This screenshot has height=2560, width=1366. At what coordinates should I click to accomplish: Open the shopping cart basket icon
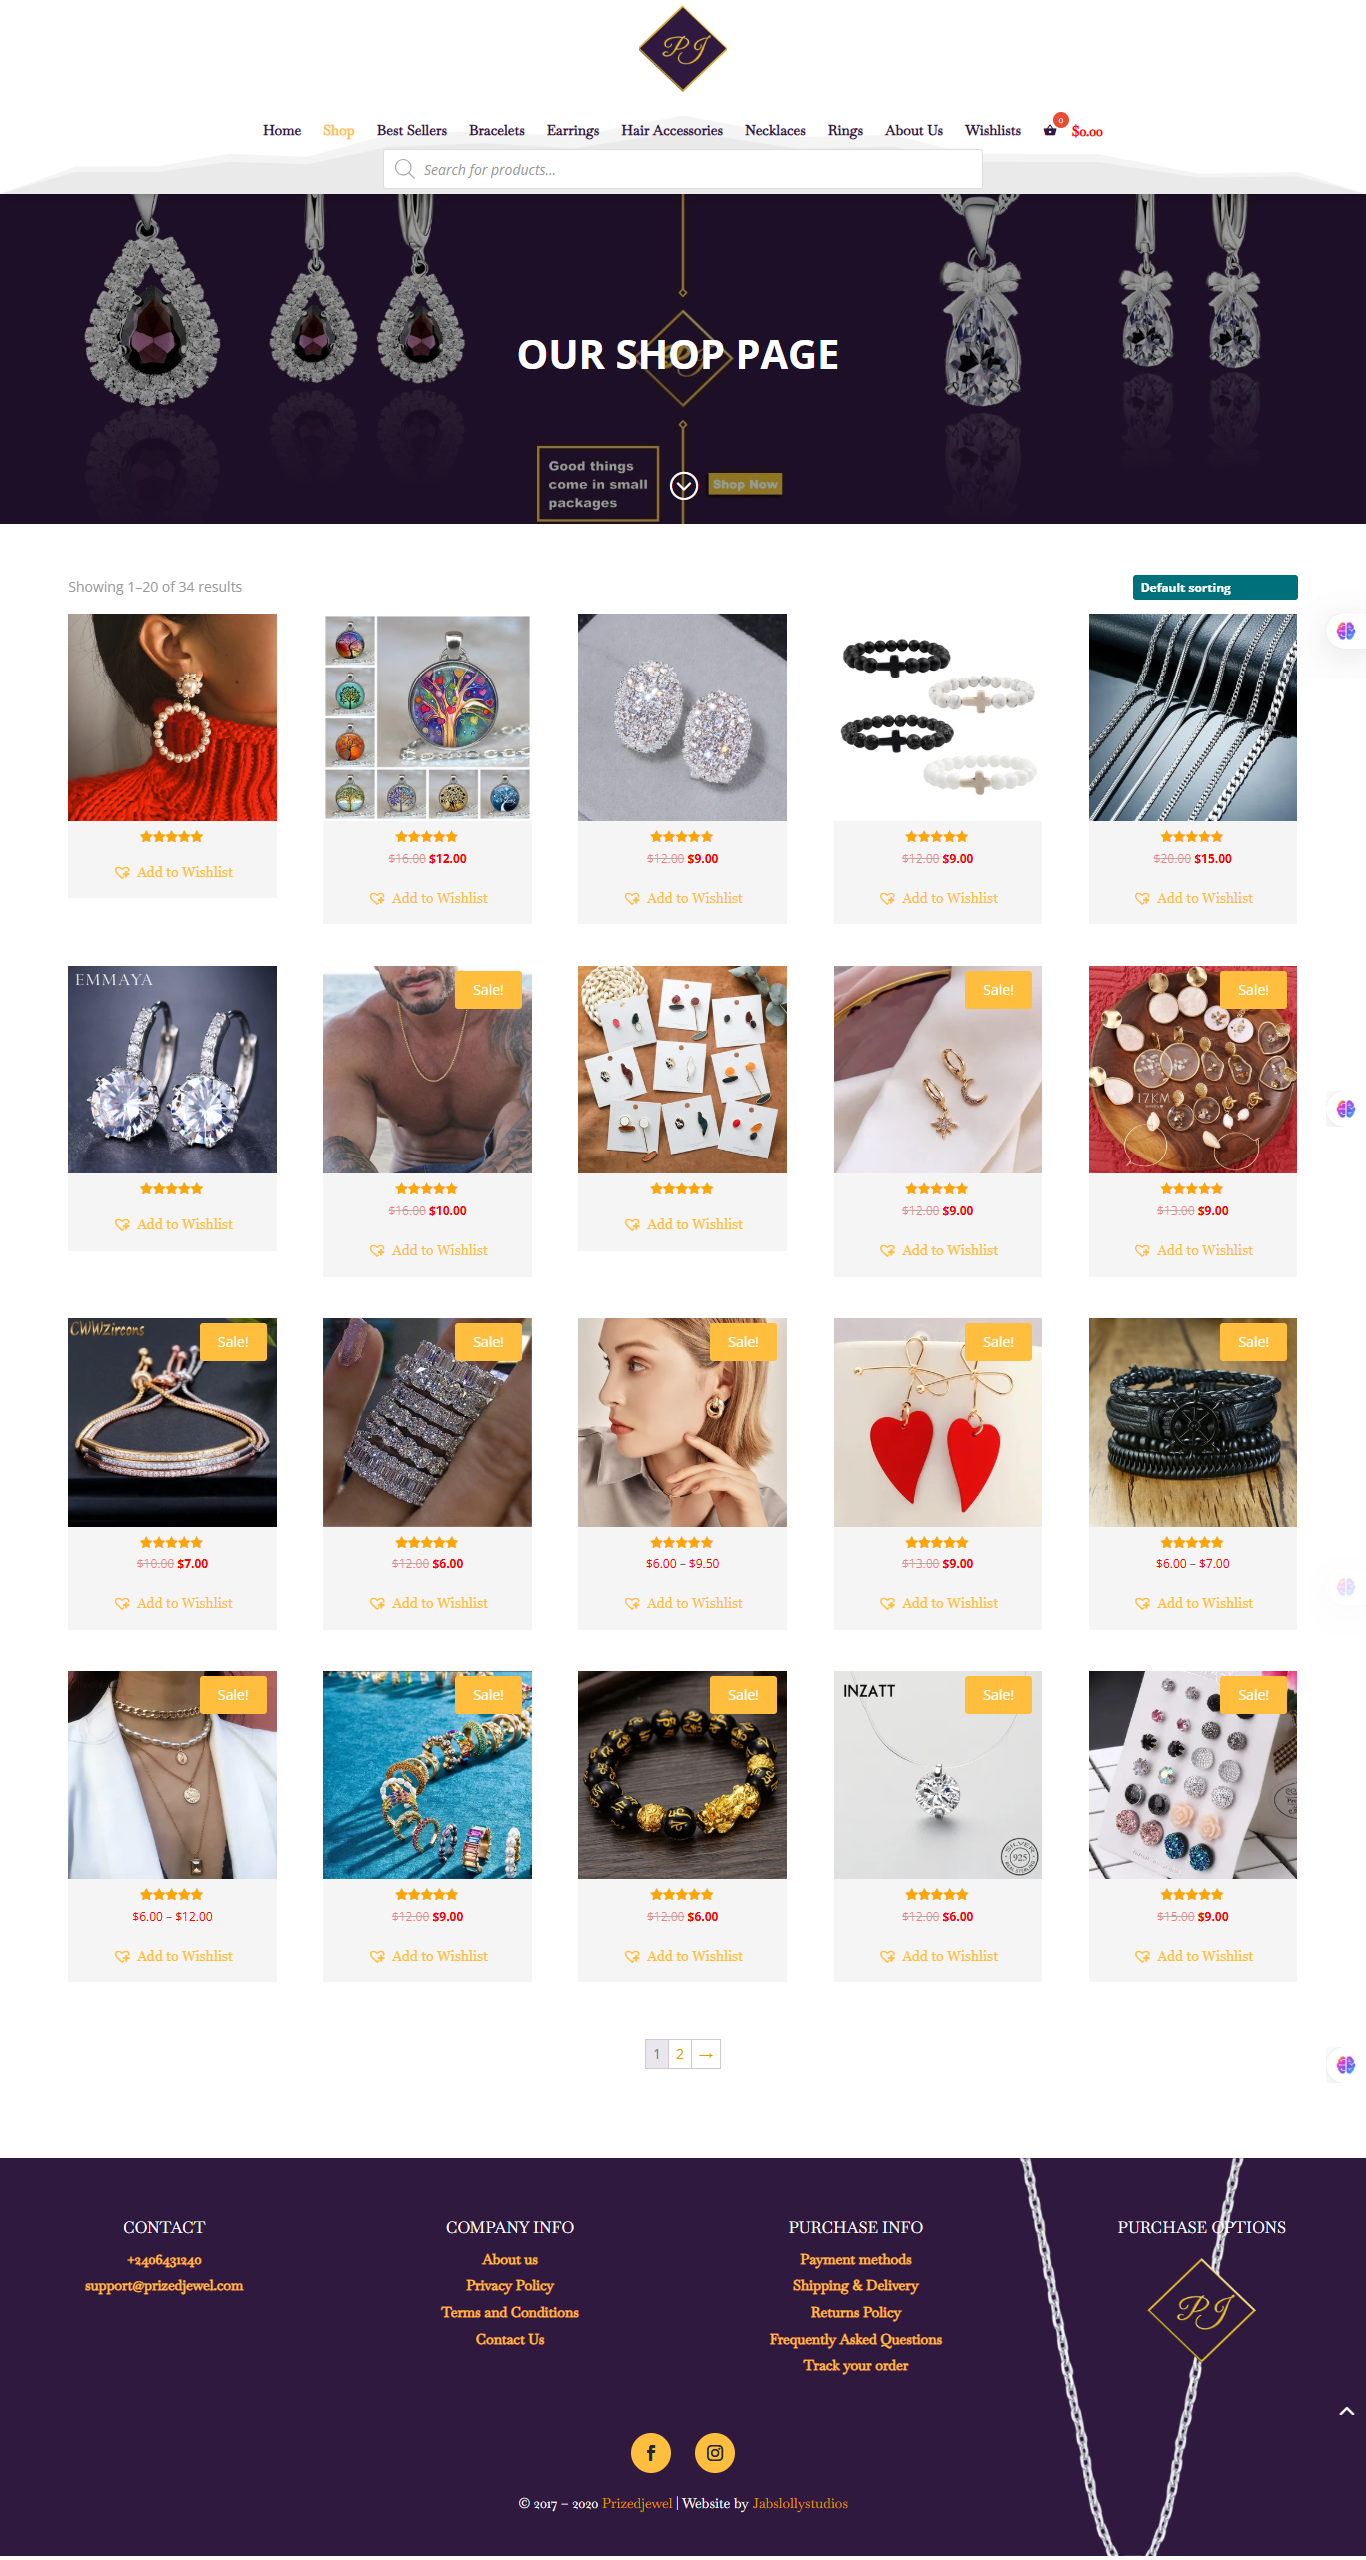click(1050, 130)
